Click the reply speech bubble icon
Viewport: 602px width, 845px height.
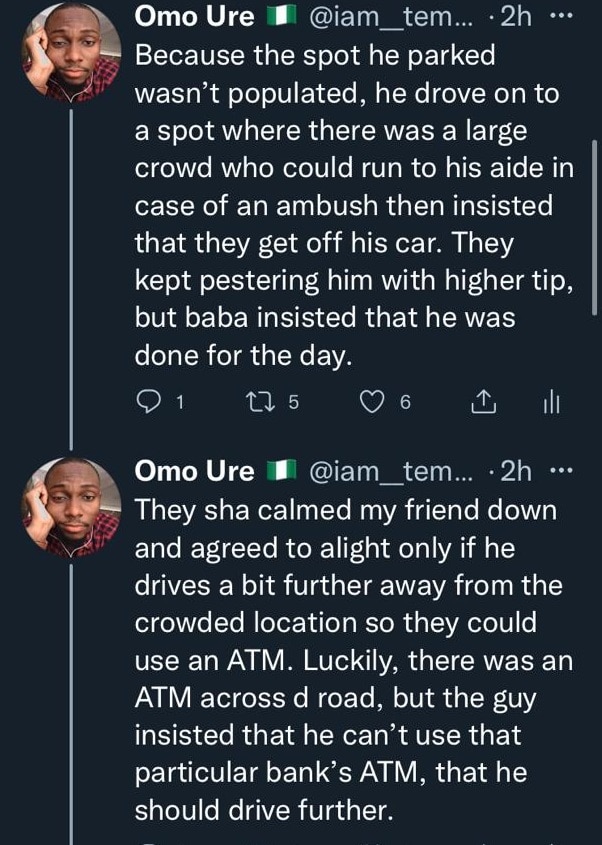click(x=146, y=402)
